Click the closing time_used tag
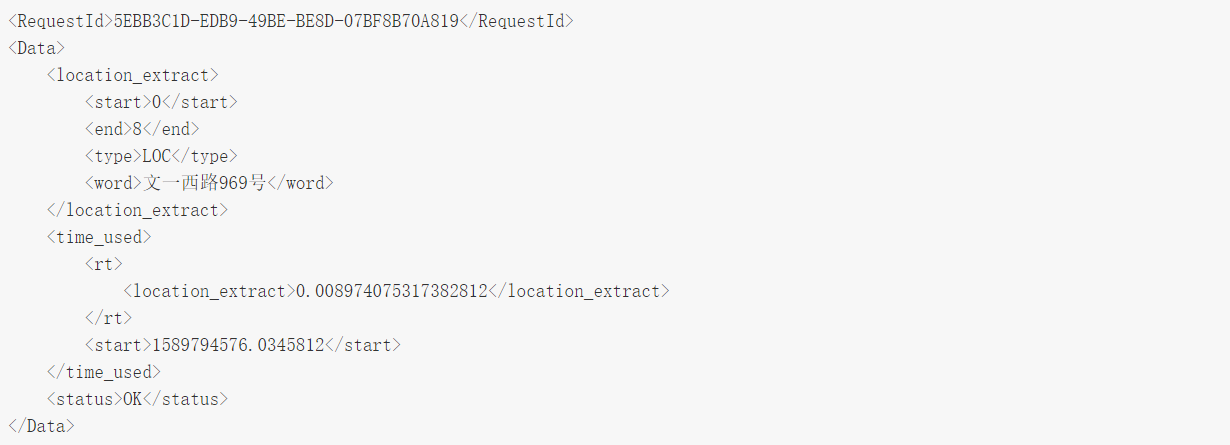This screenshot has width=1230, height=445. click(x=103, y=372)
